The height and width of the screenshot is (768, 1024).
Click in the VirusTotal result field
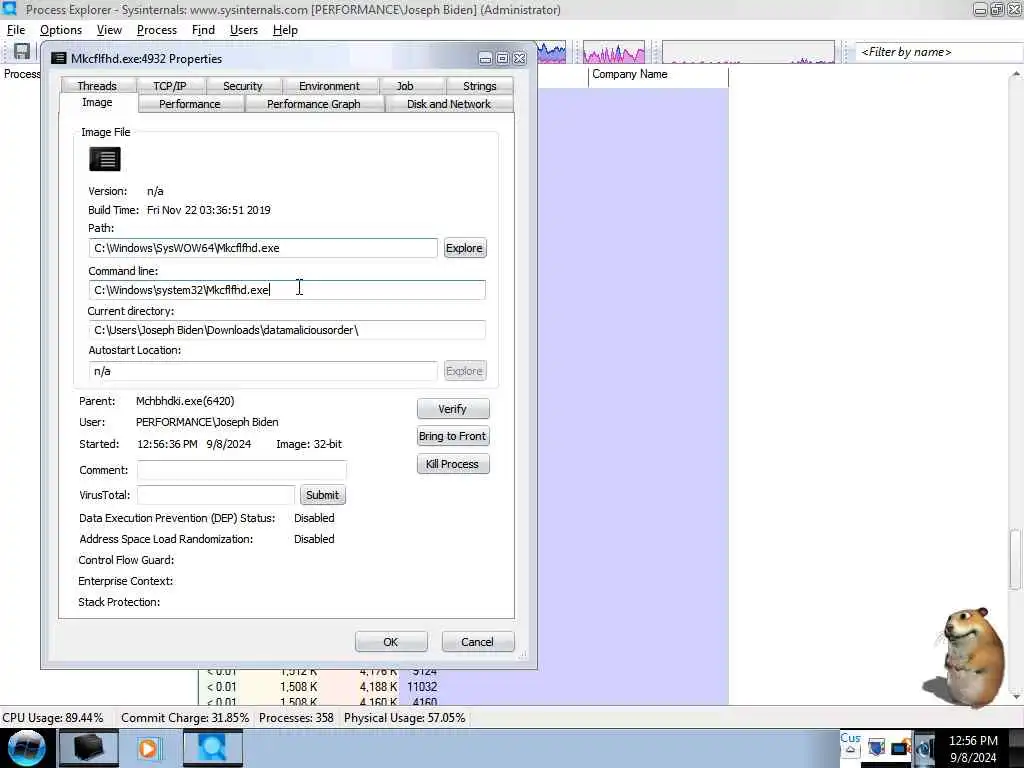point(216,495)
